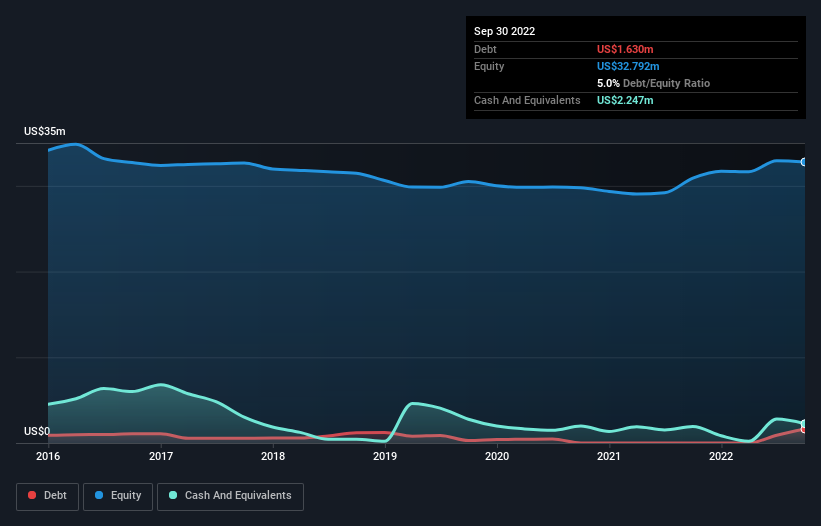Select the Cash And Equivalents end marker
Image resolution: width=821 pixels, height=526 pixels.
pyautogui.click(x=804, y=423)
